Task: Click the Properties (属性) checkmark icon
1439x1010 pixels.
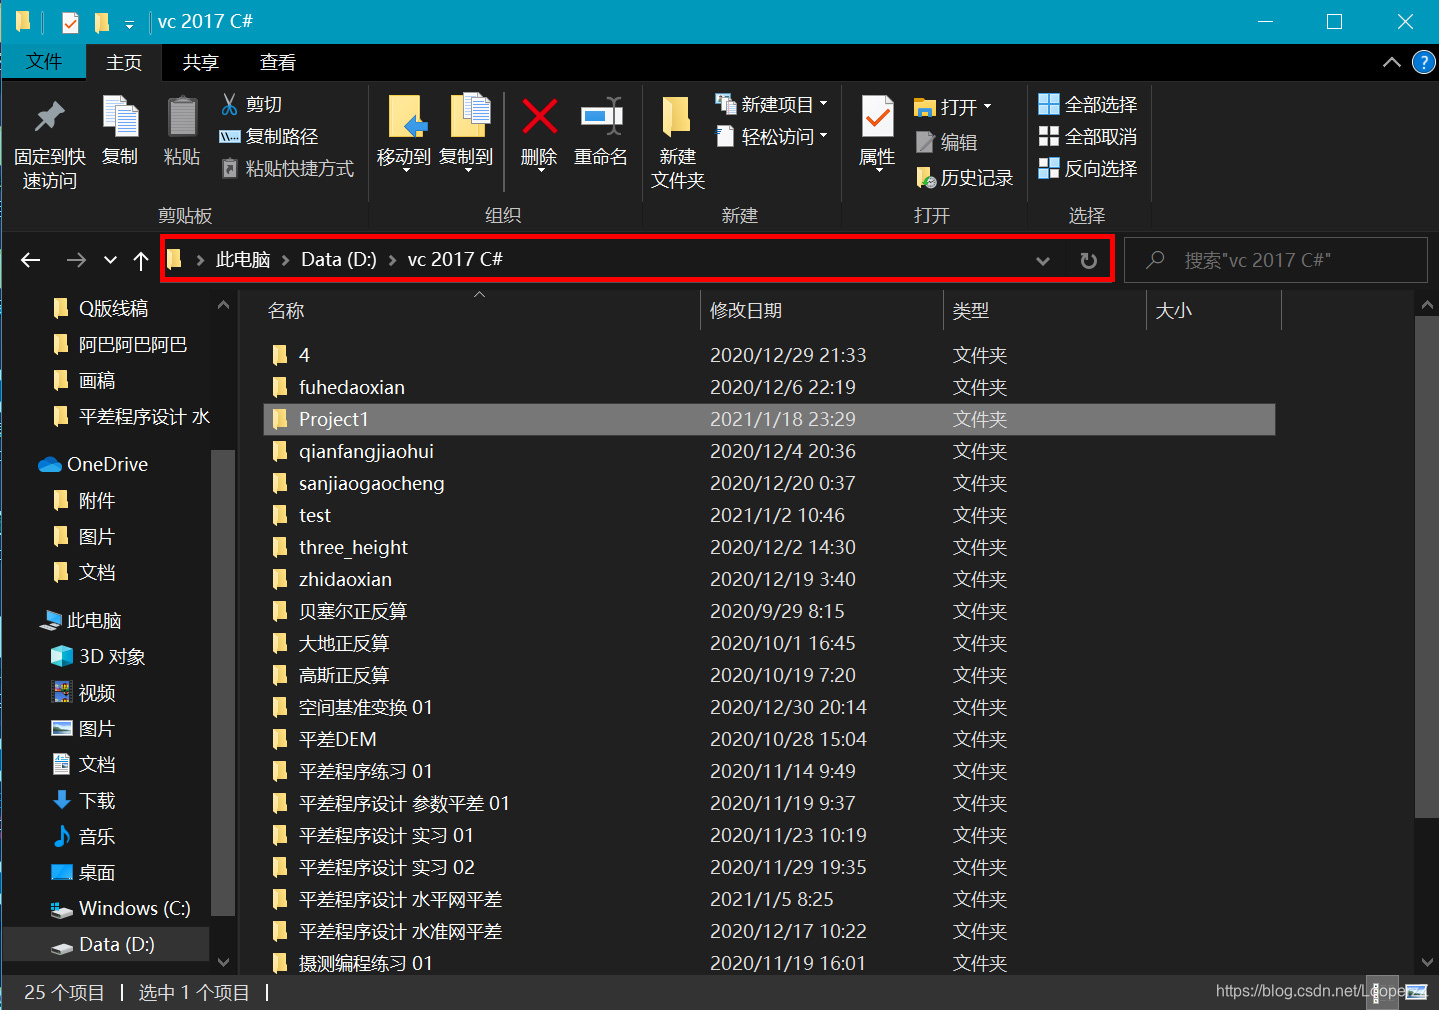Action: (x=878, y=118)
